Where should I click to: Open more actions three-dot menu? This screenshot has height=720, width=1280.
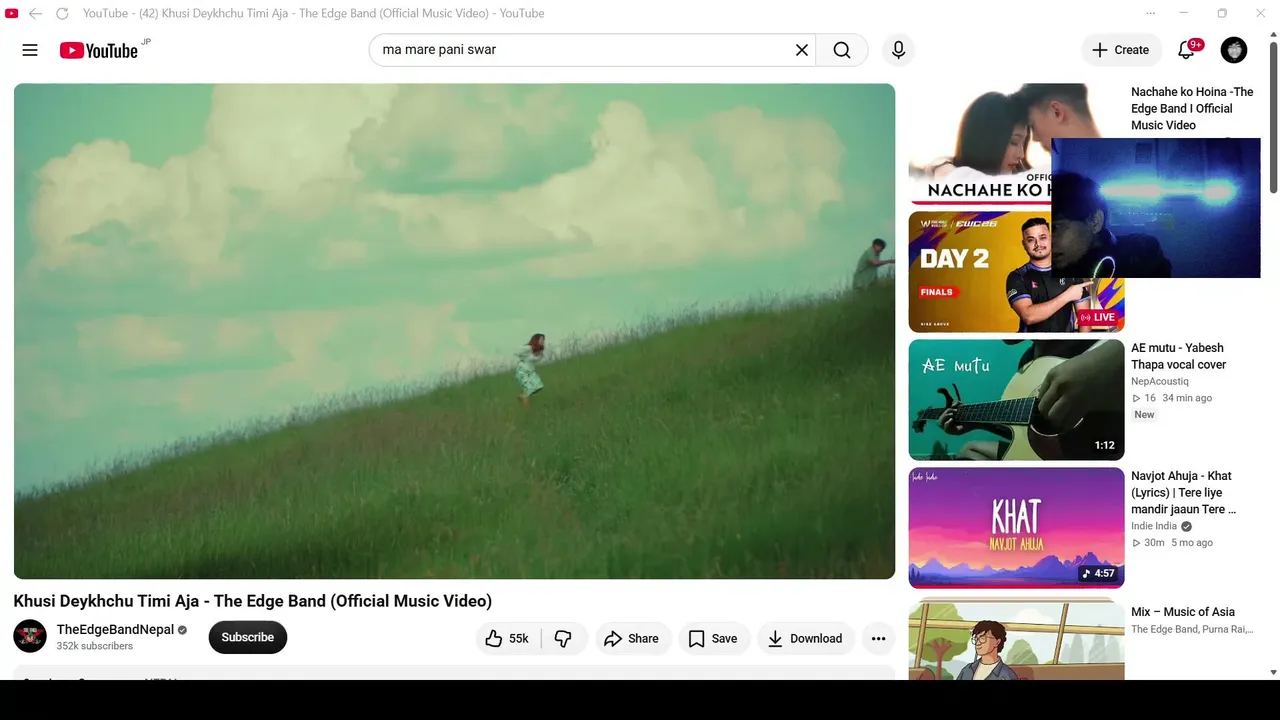tap(878, 638)
